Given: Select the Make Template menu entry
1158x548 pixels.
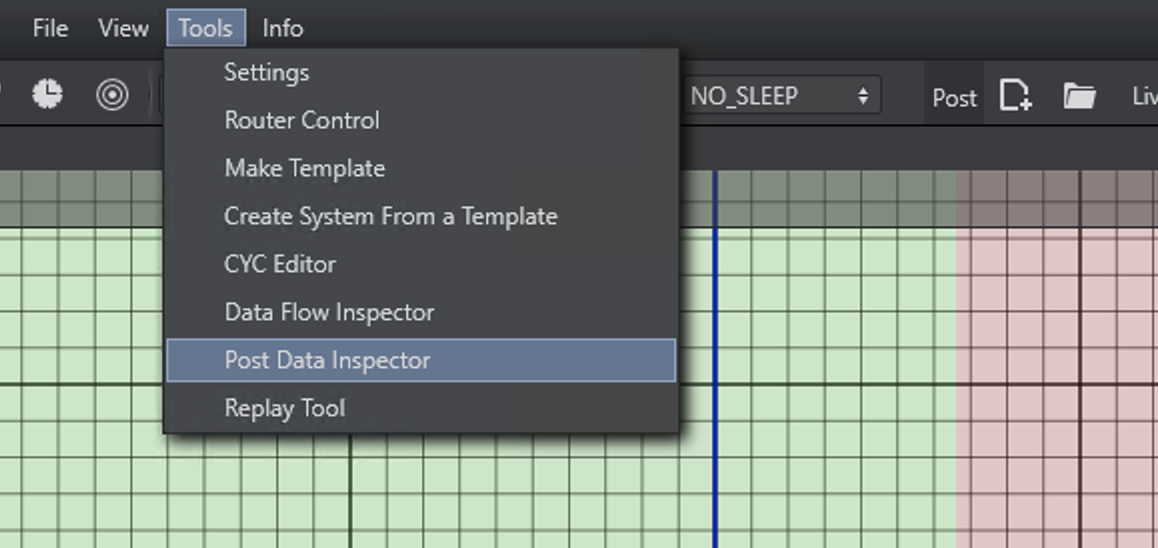Looking at the screenshot, I should click(x=305, y=168).
